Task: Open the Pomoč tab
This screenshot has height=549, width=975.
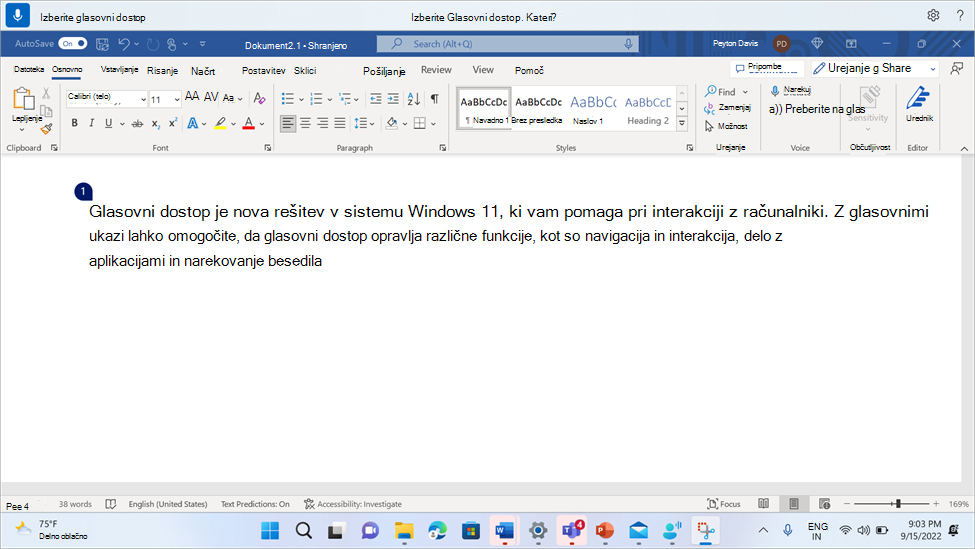Action: coord(529,71)
